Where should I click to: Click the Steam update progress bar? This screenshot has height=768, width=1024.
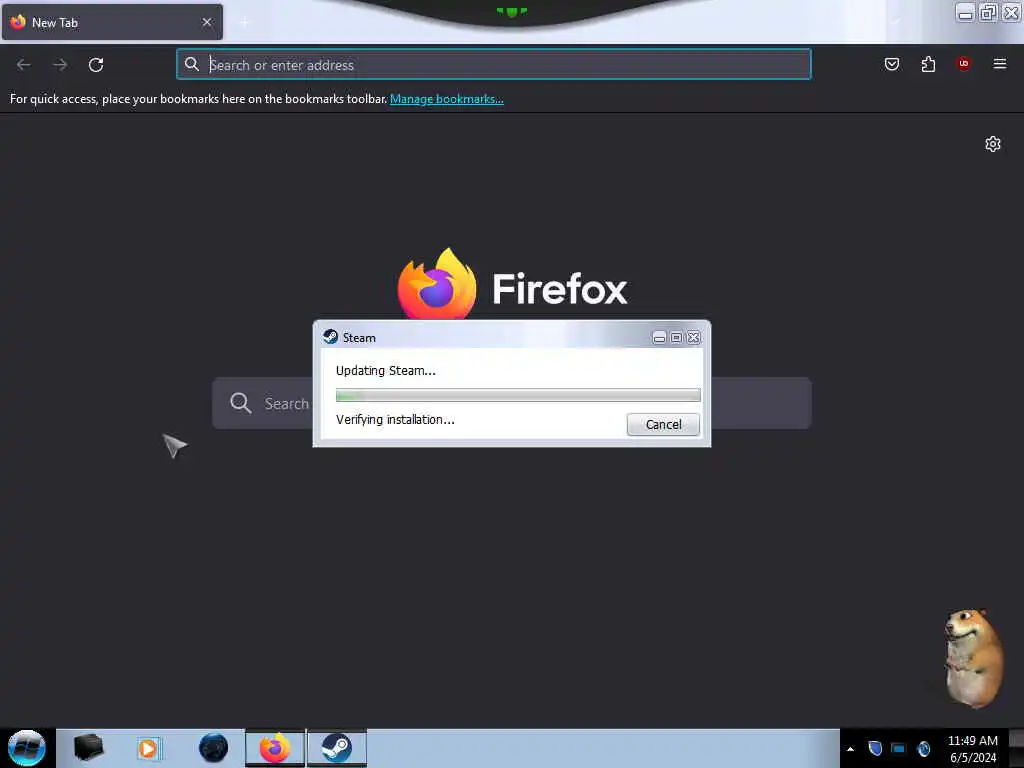coord(518,395)
